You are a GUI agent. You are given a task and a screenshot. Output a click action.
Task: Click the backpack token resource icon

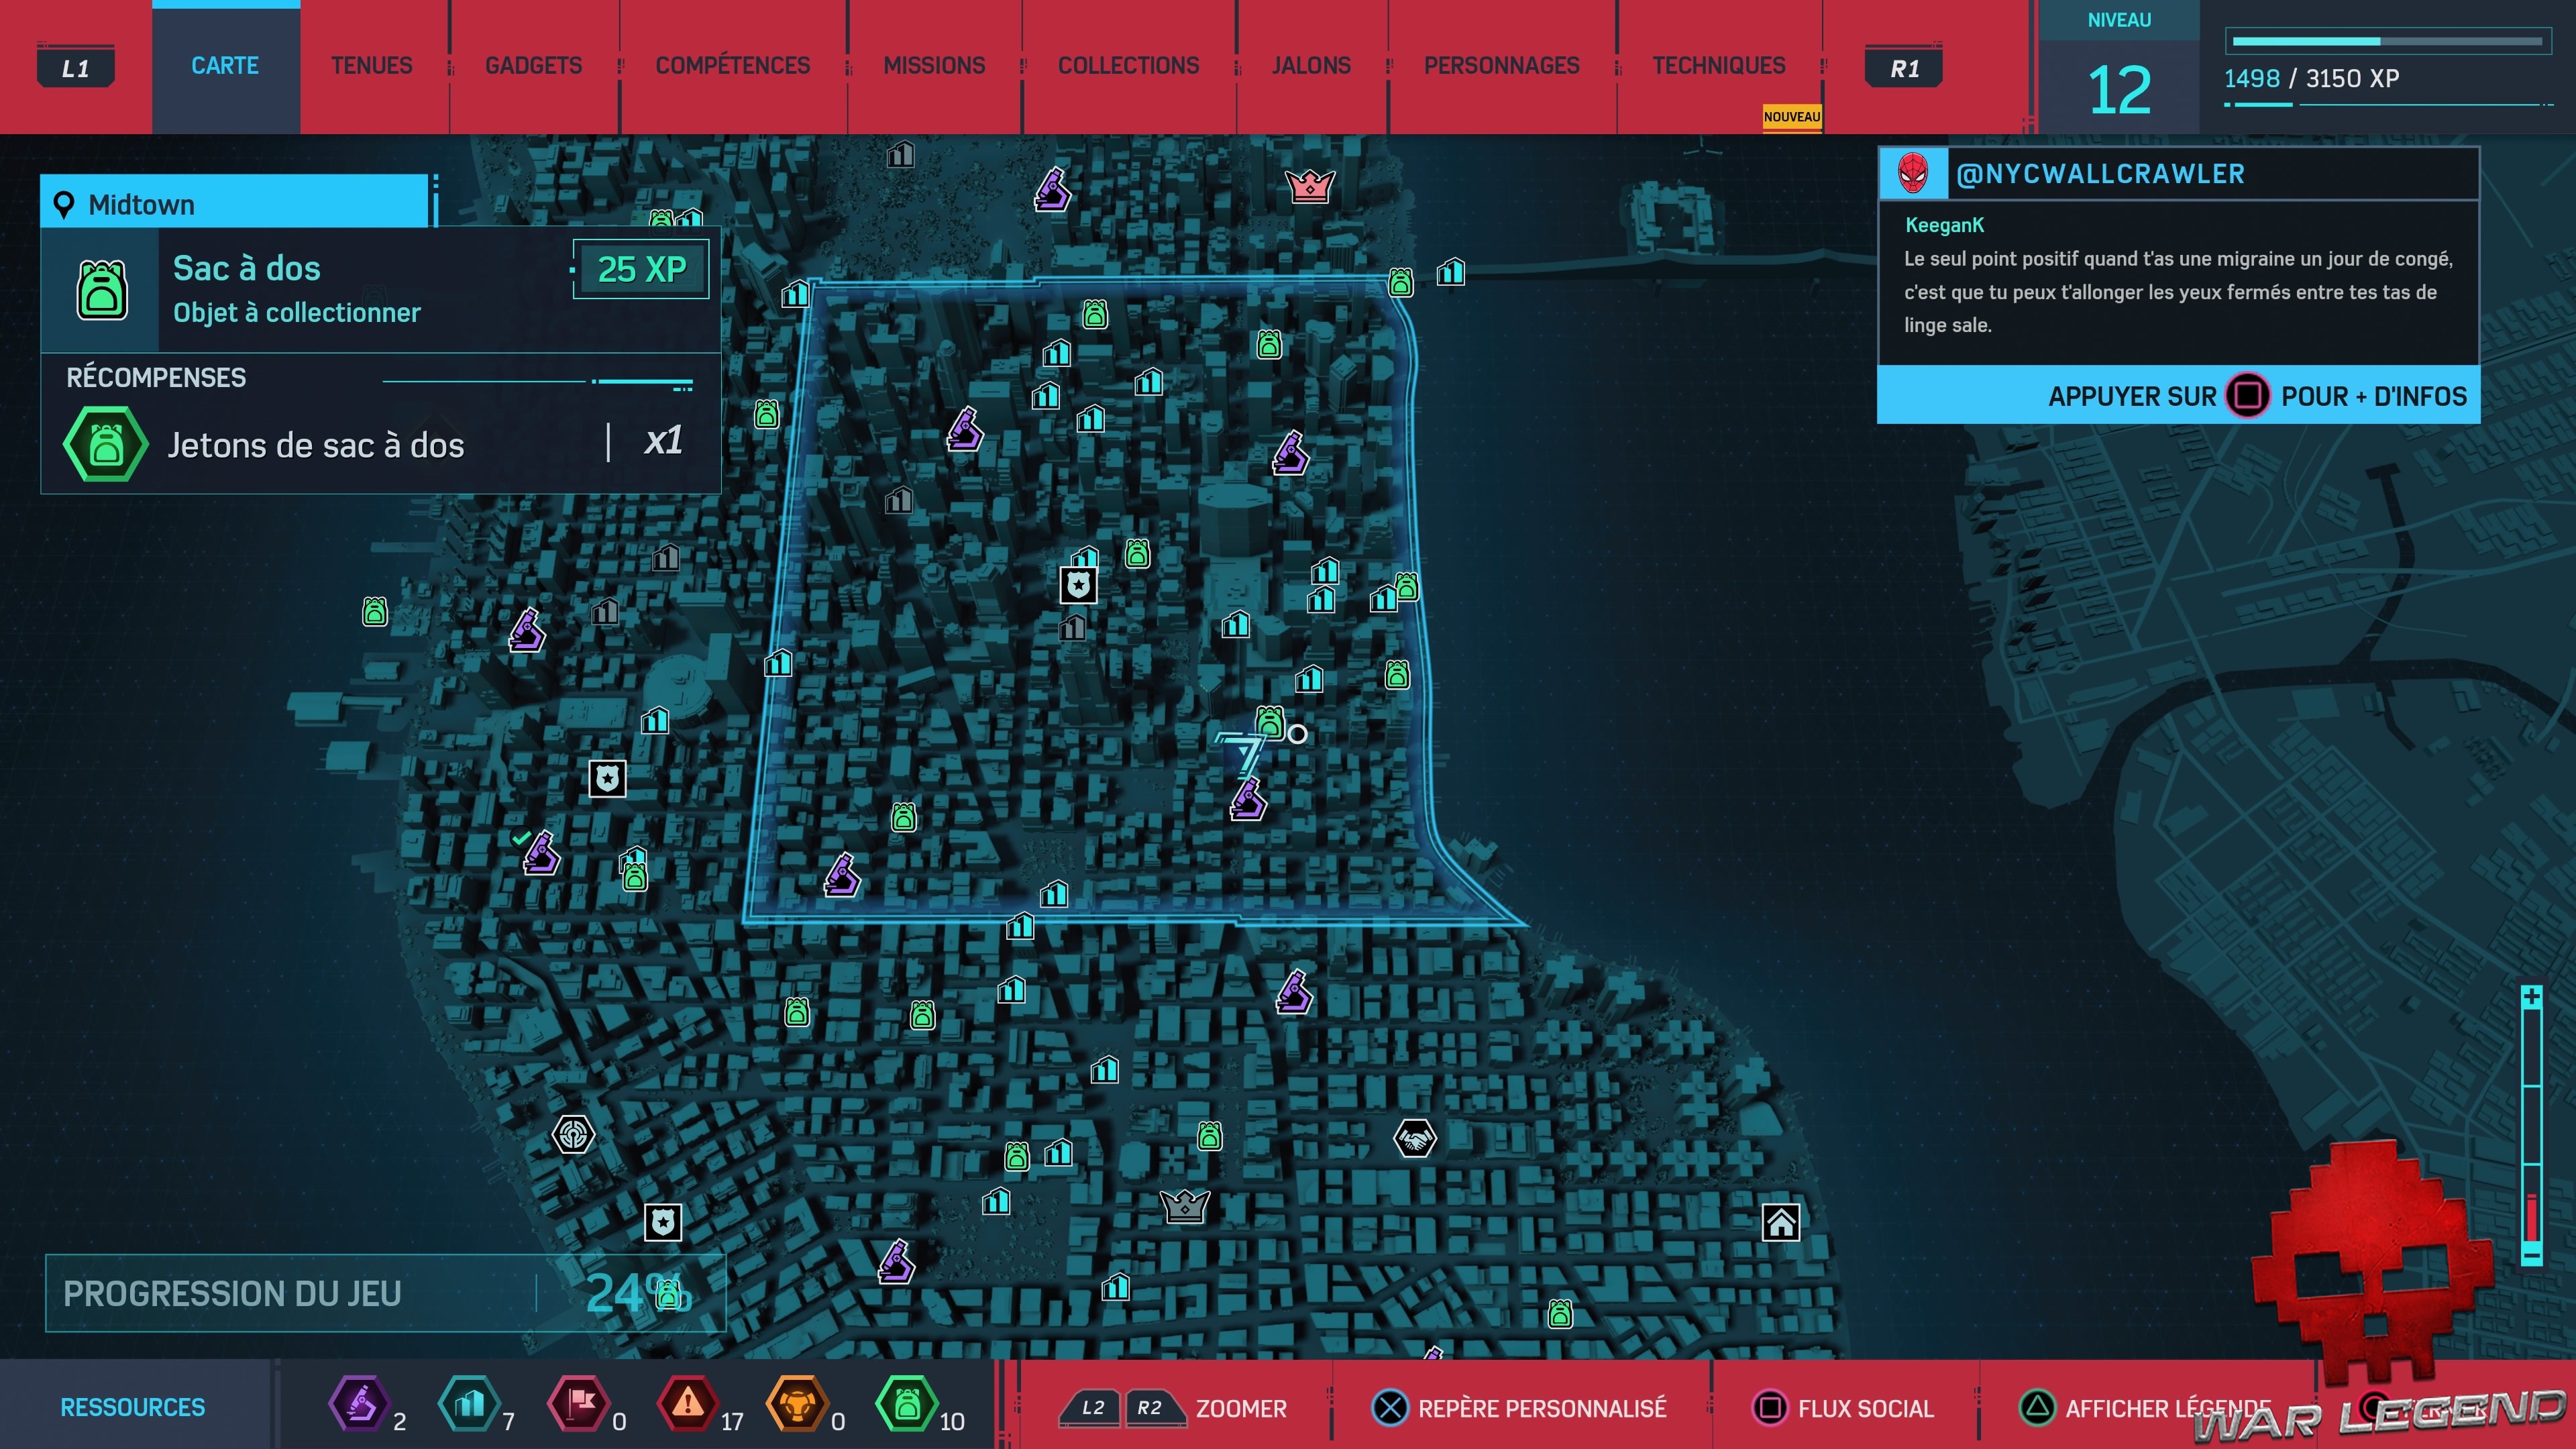906,1404
